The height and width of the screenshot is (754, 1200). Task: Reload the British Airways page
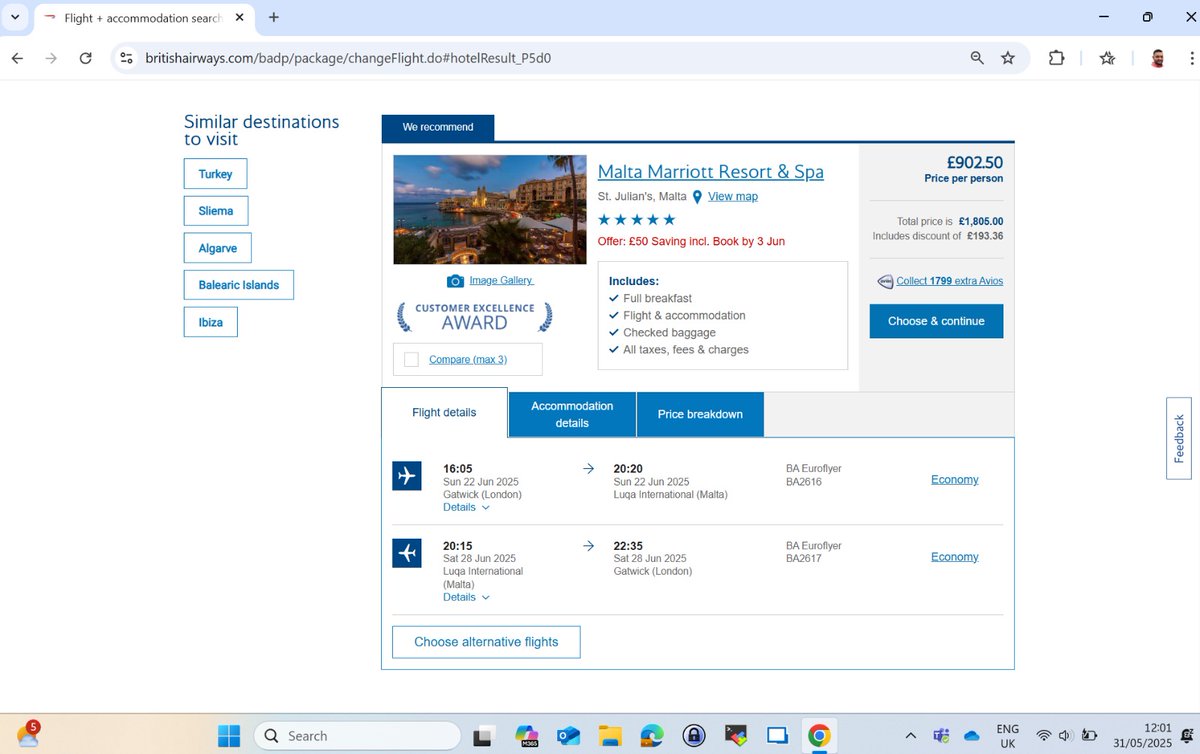[86, 58]
